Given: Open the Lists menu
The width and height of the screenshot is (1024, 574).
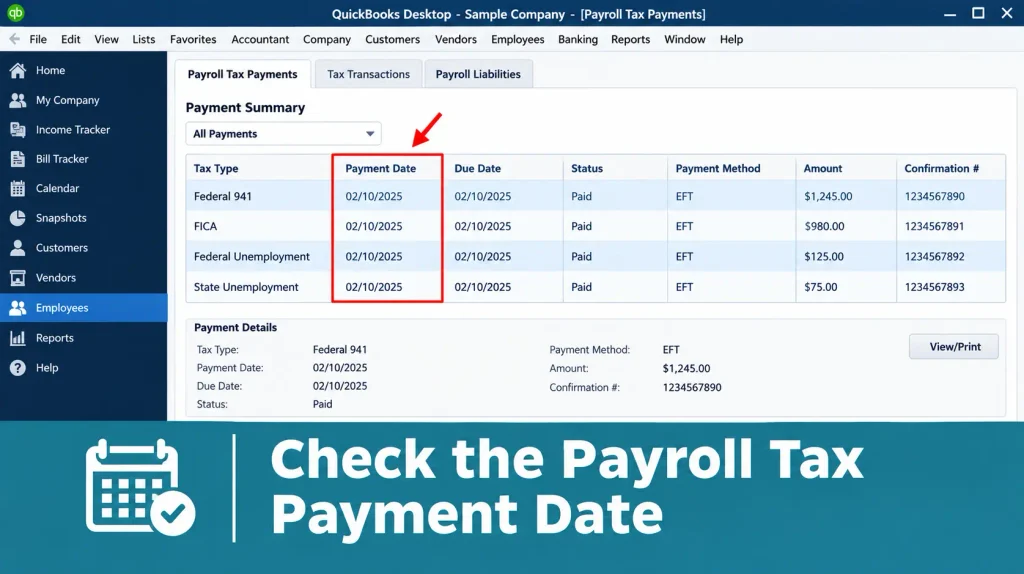Looking at the screenshot, I should point(144,39).
